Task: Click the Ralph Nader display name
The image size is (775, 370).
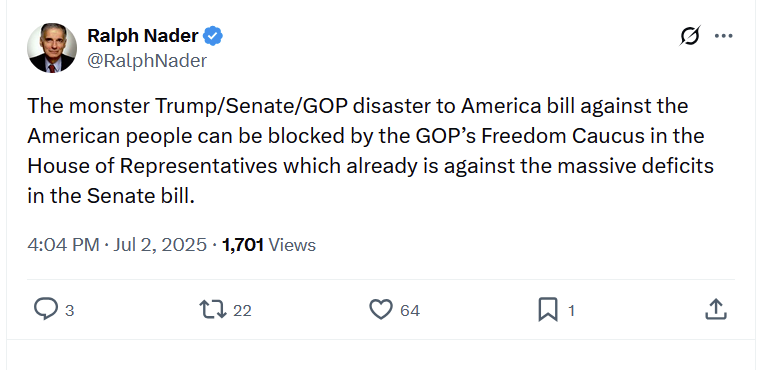Action: [143, 36]
